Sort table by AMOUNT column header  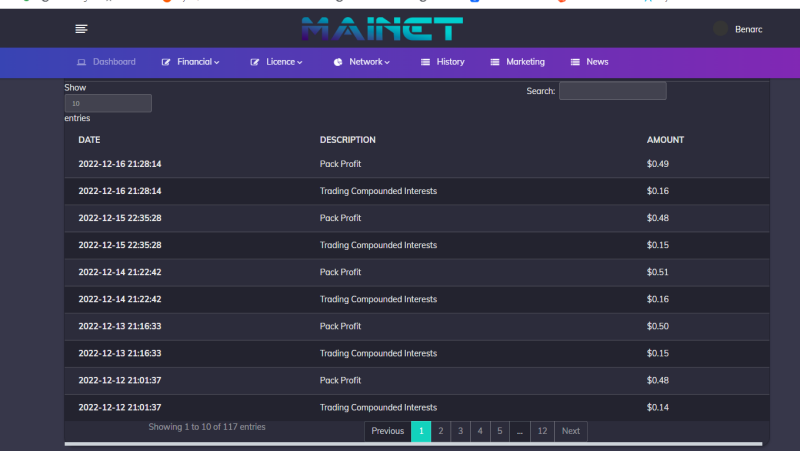pos(665,140)
